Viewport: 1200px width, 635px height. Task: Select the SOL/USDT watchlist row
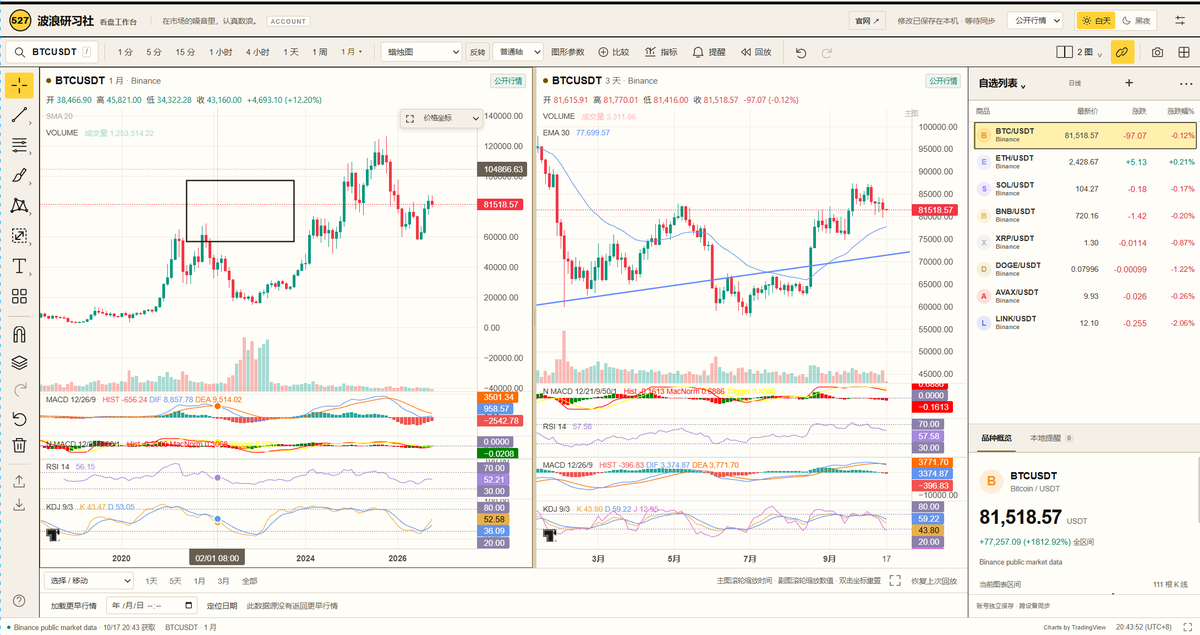point(1084,188)
